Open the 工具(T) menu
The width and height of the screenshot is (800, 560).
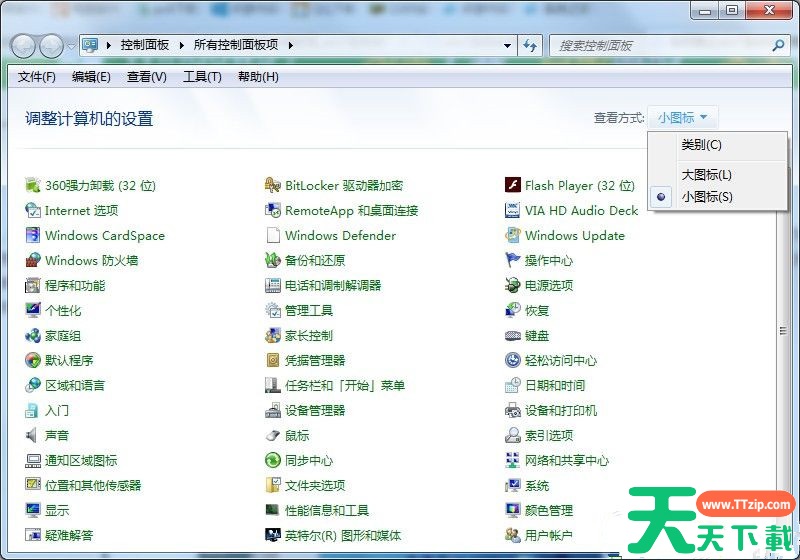pos(201,77)
